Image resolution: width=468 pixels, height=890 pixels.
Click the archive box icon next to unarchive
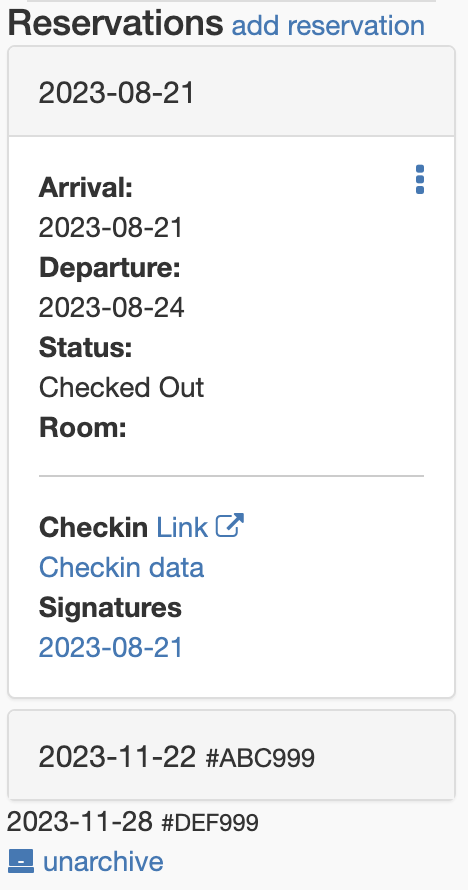pos(21,861)
